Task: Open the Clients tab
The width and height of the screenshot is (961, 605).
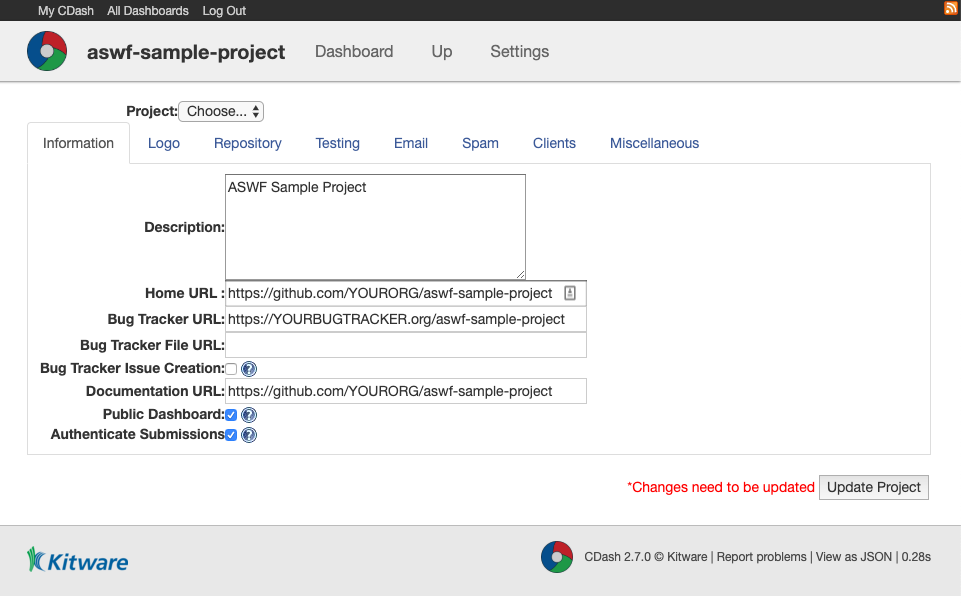Action: tap(554, 143)
